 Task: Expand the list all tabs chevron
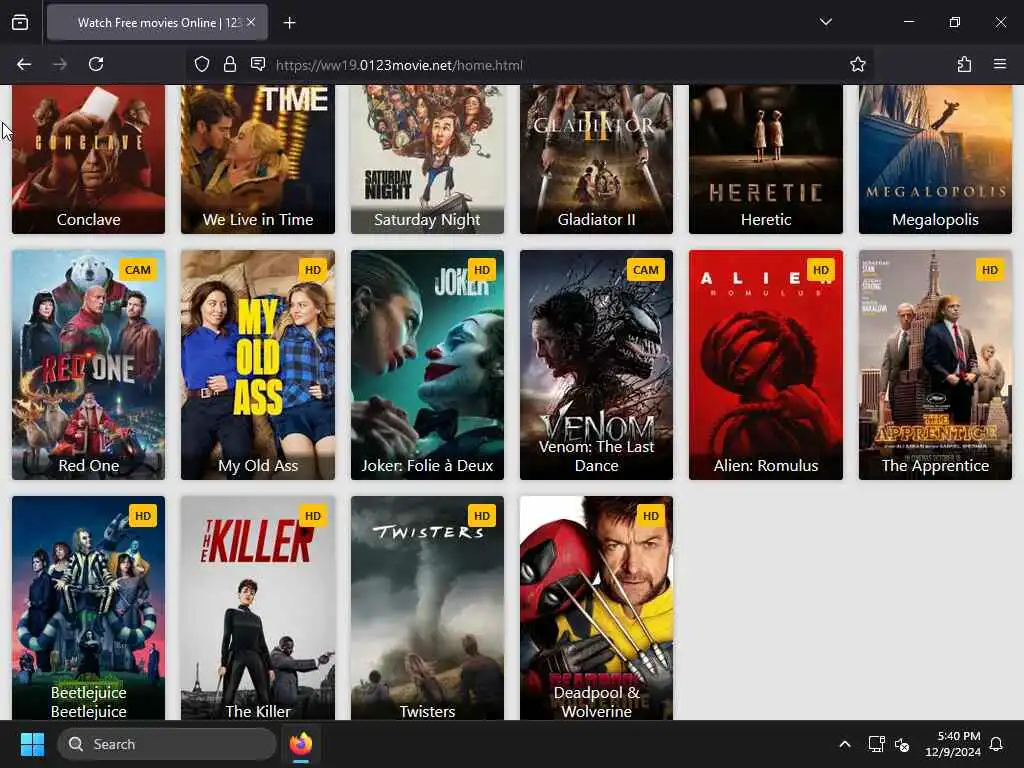click(x=825, y=22)
